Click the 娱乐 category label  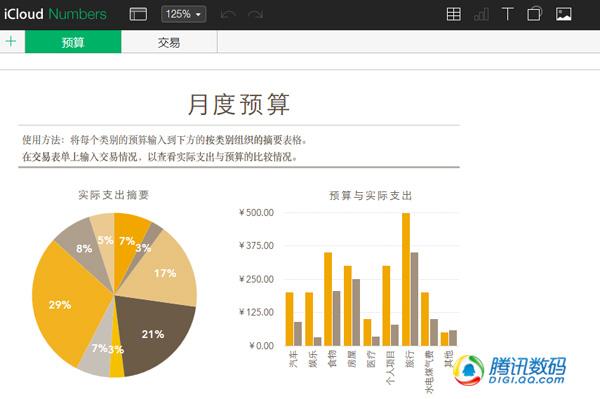pyautogui.click(x=313, y=358)
